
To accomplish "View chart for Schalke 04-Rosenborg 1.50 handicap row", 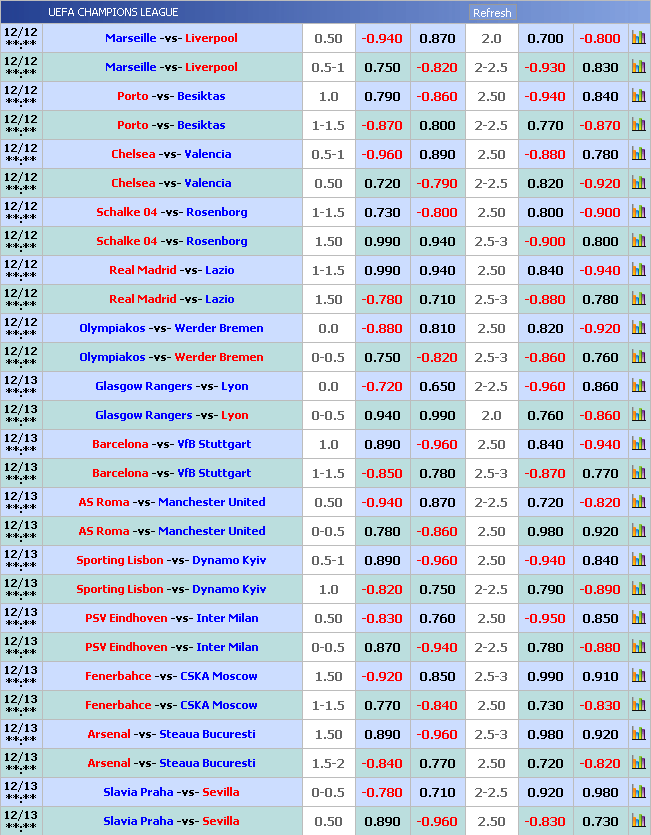I will click(638, 241).
